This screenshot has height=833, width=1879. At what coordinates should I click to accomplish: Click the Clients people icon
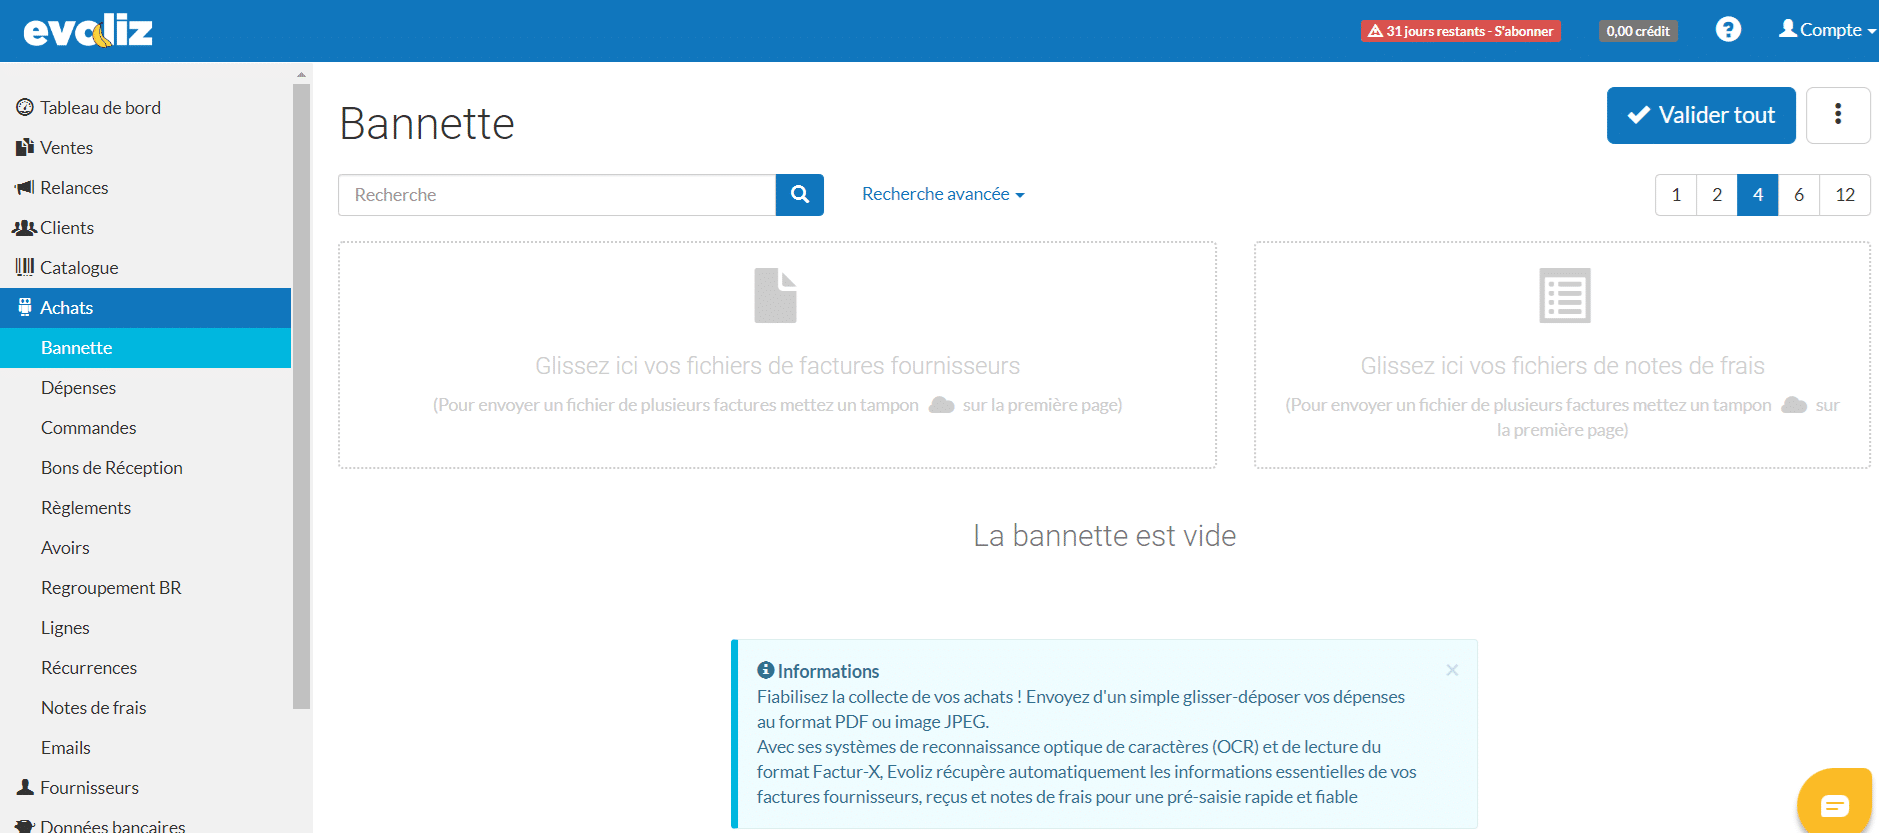(x=25, y=227)
